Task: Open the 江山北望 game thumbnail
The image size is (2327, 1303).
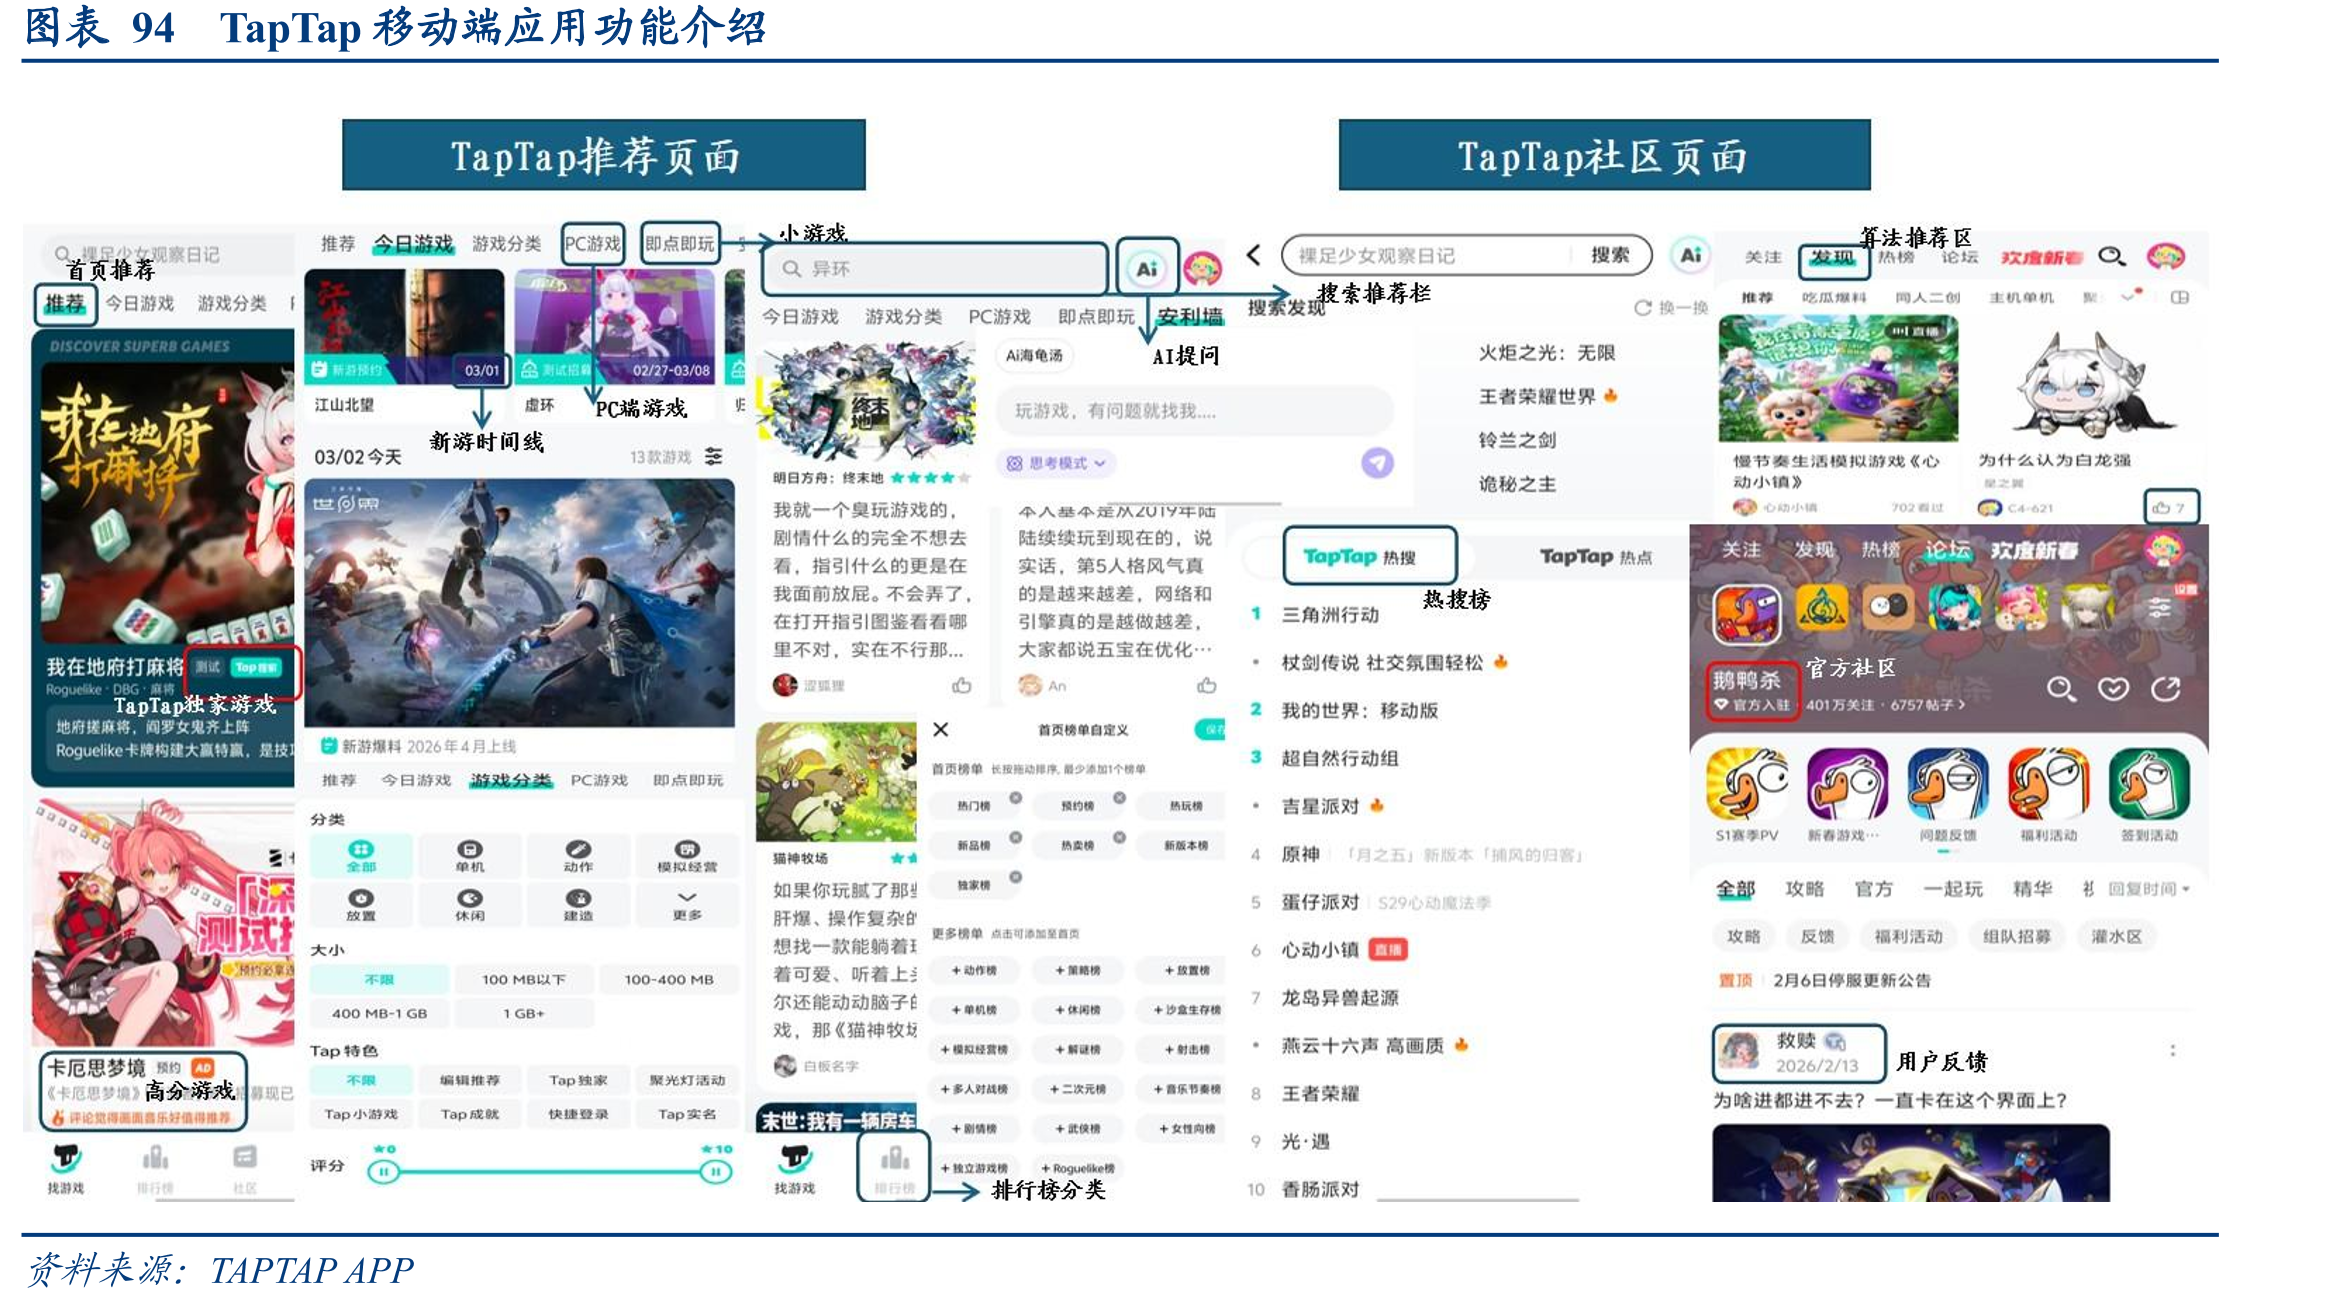Action: 404,325
